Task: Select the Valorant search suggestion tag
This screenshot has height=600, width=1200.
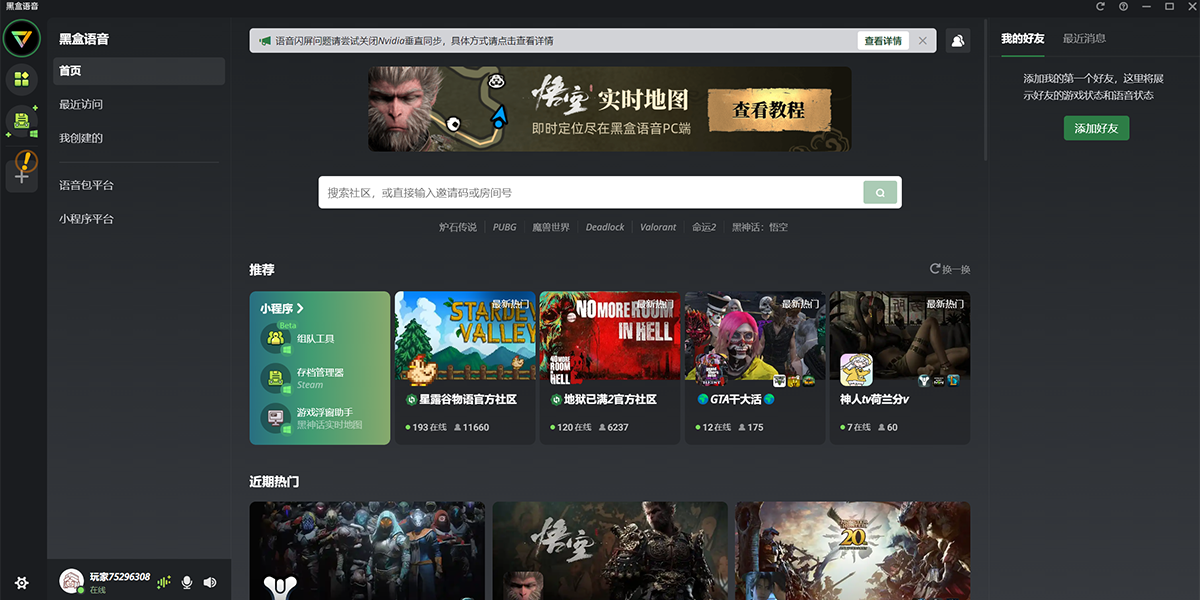Action: [x=658, y=227]
